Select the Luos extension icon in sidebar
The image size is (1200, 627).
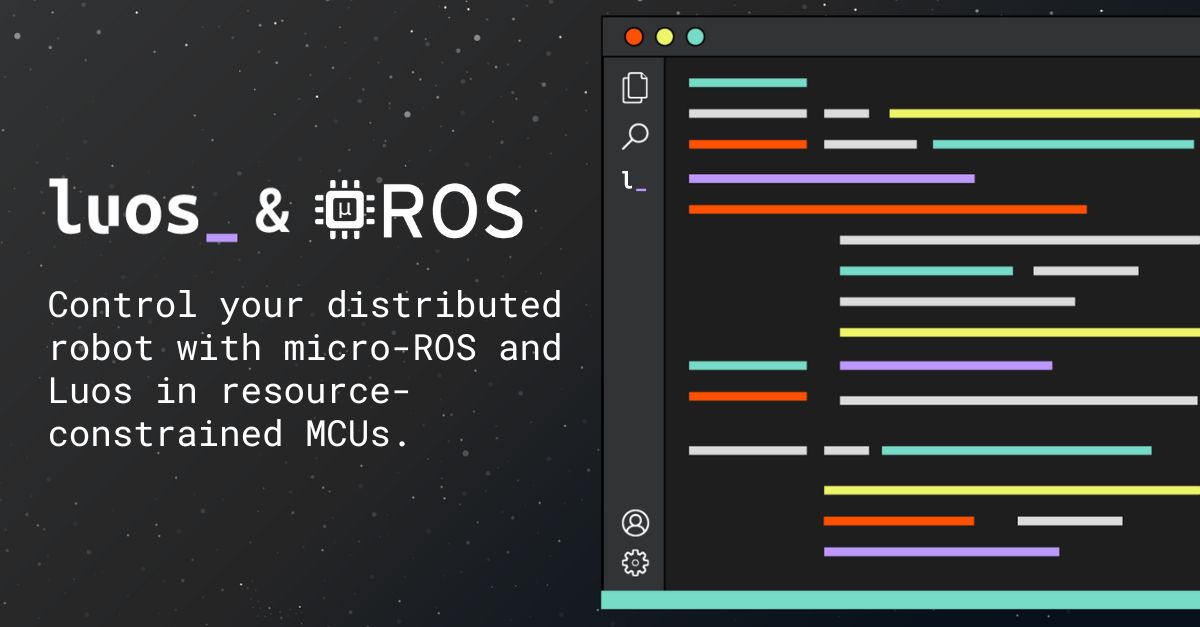pyautogui.click(x=633, y=181)
